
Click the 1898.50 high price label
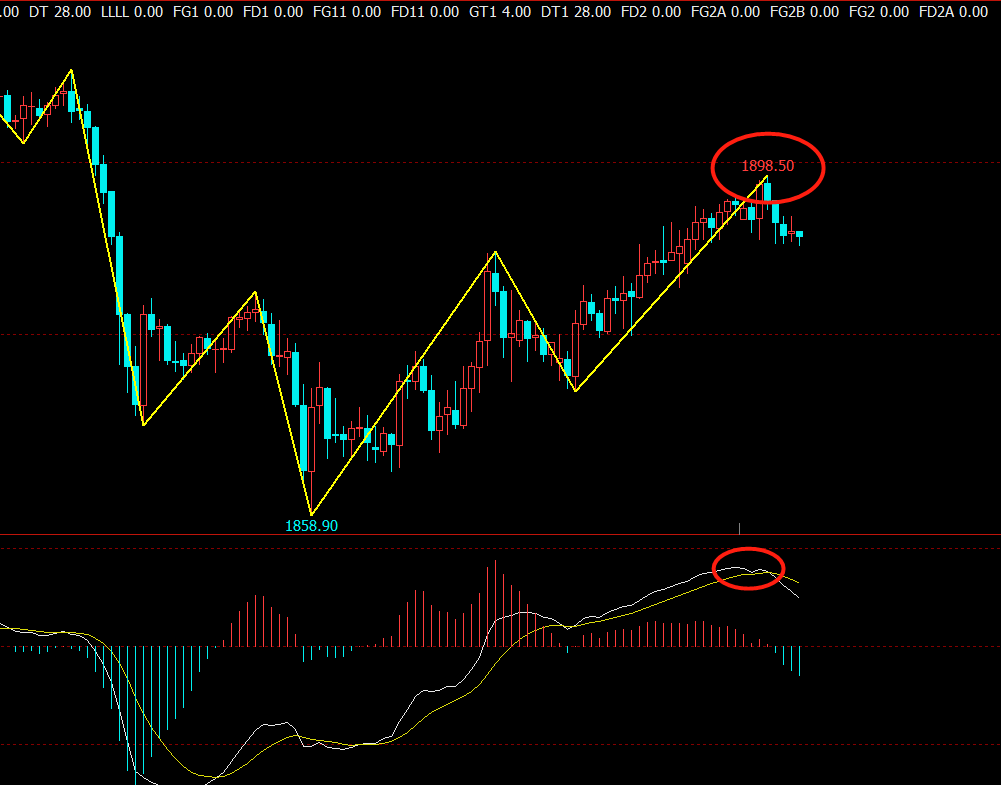coord(767,166)
